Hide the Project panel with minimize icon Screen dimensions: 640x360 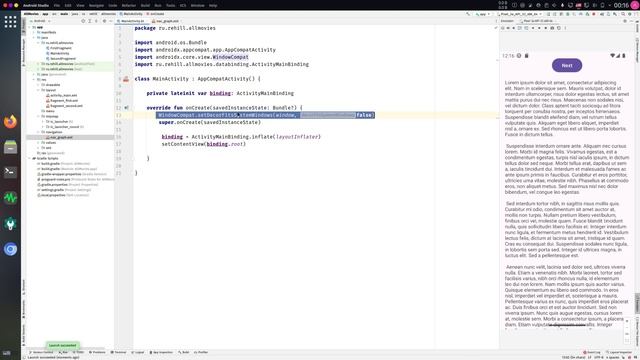(x=111, y=21)
